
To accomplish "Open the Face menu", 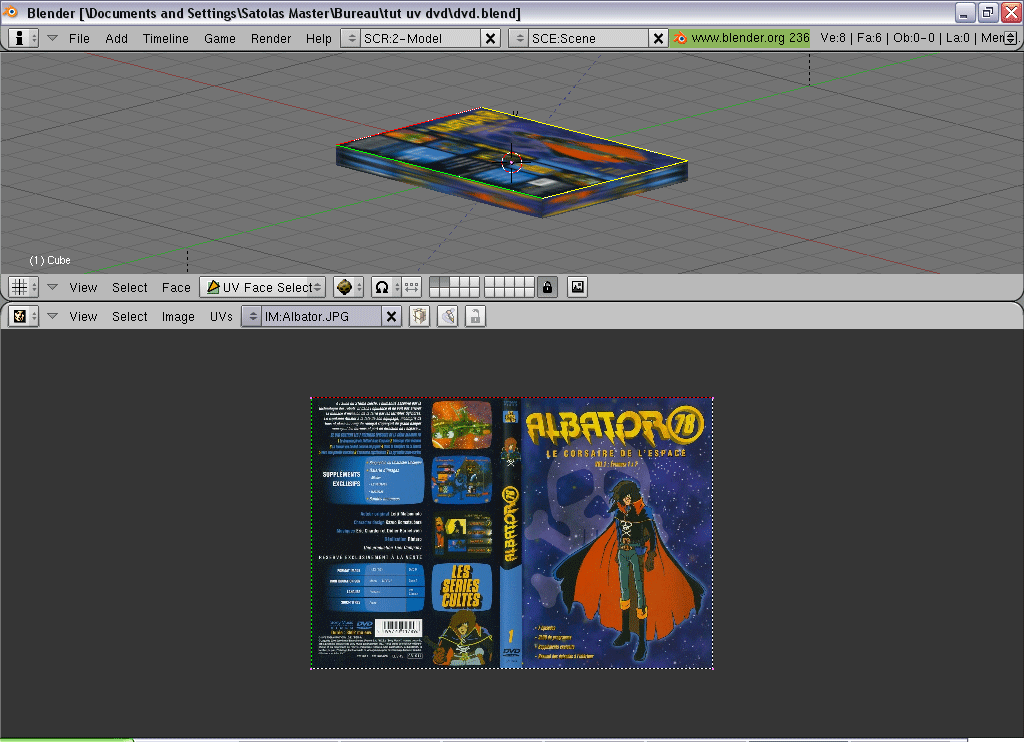I will (176, 287).
